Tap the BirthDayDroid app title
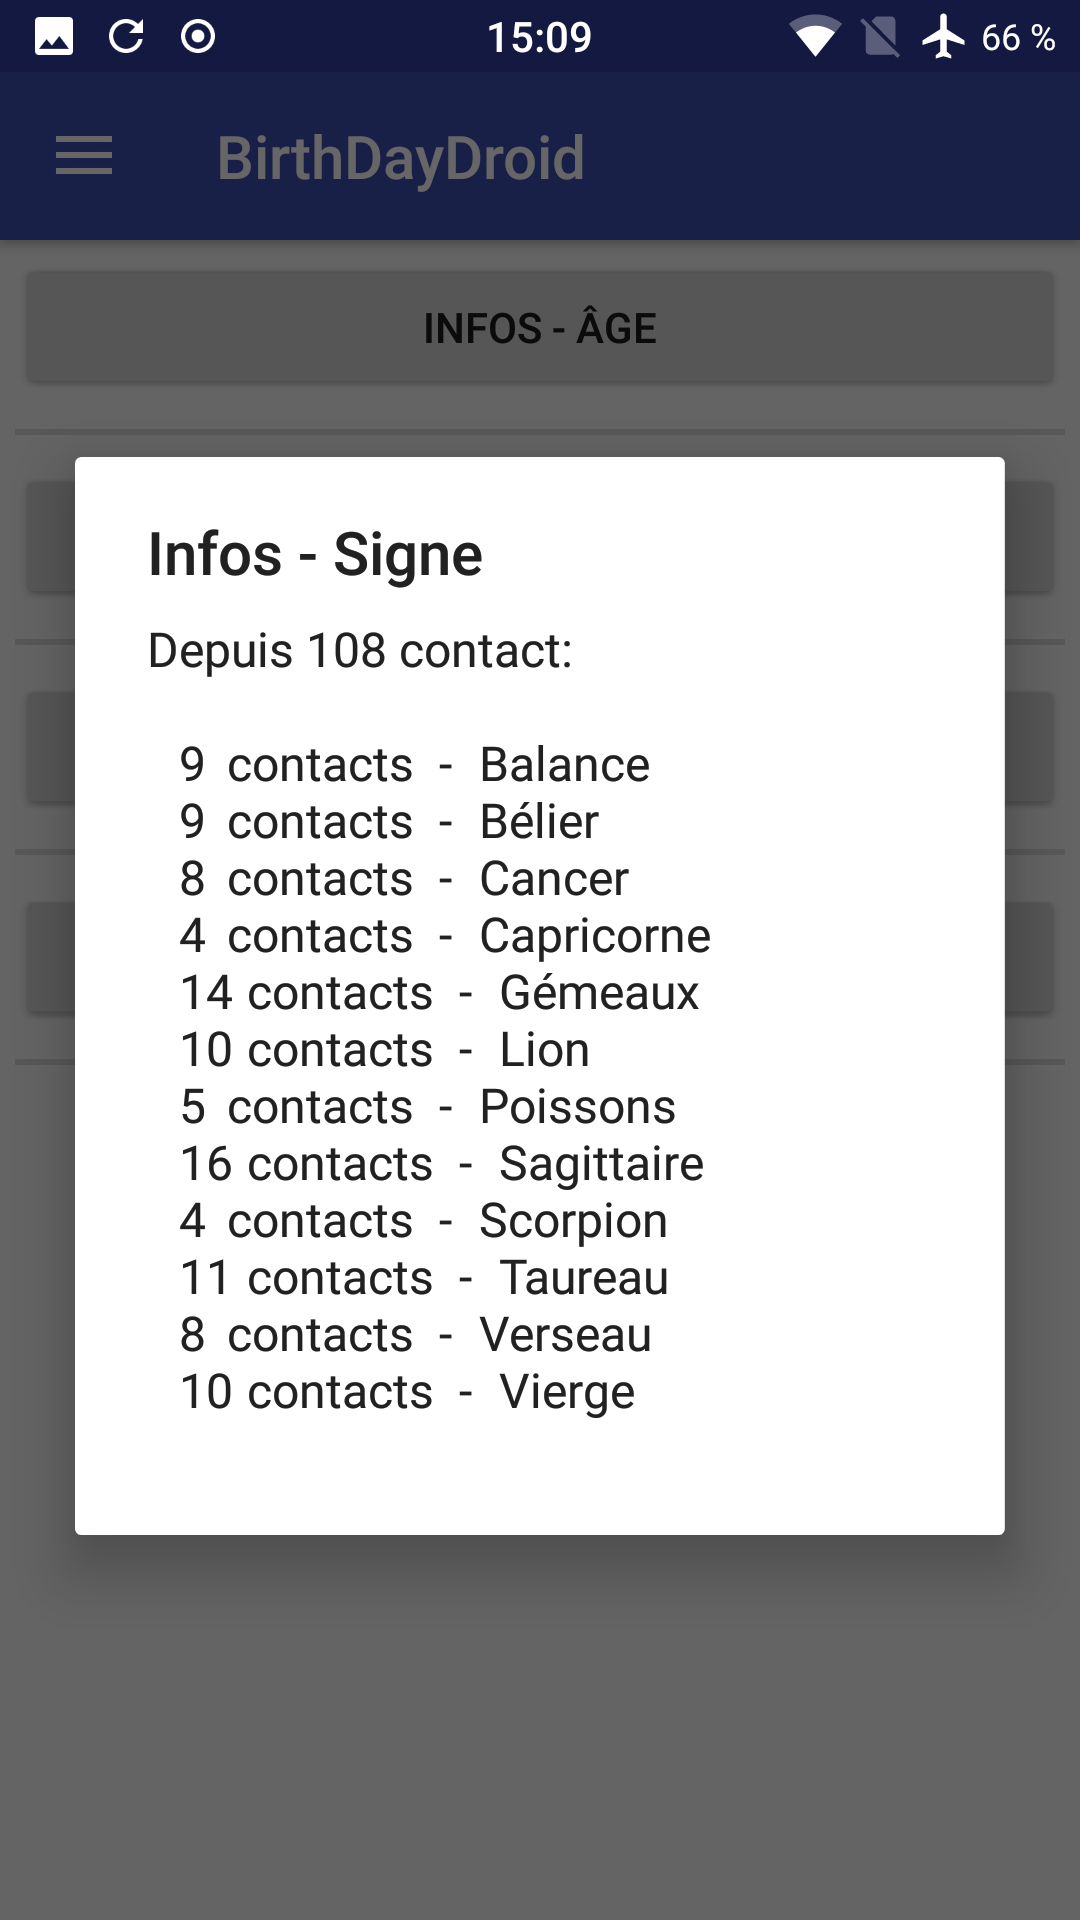1080x1920 pixels. click(x=401, y=158)
